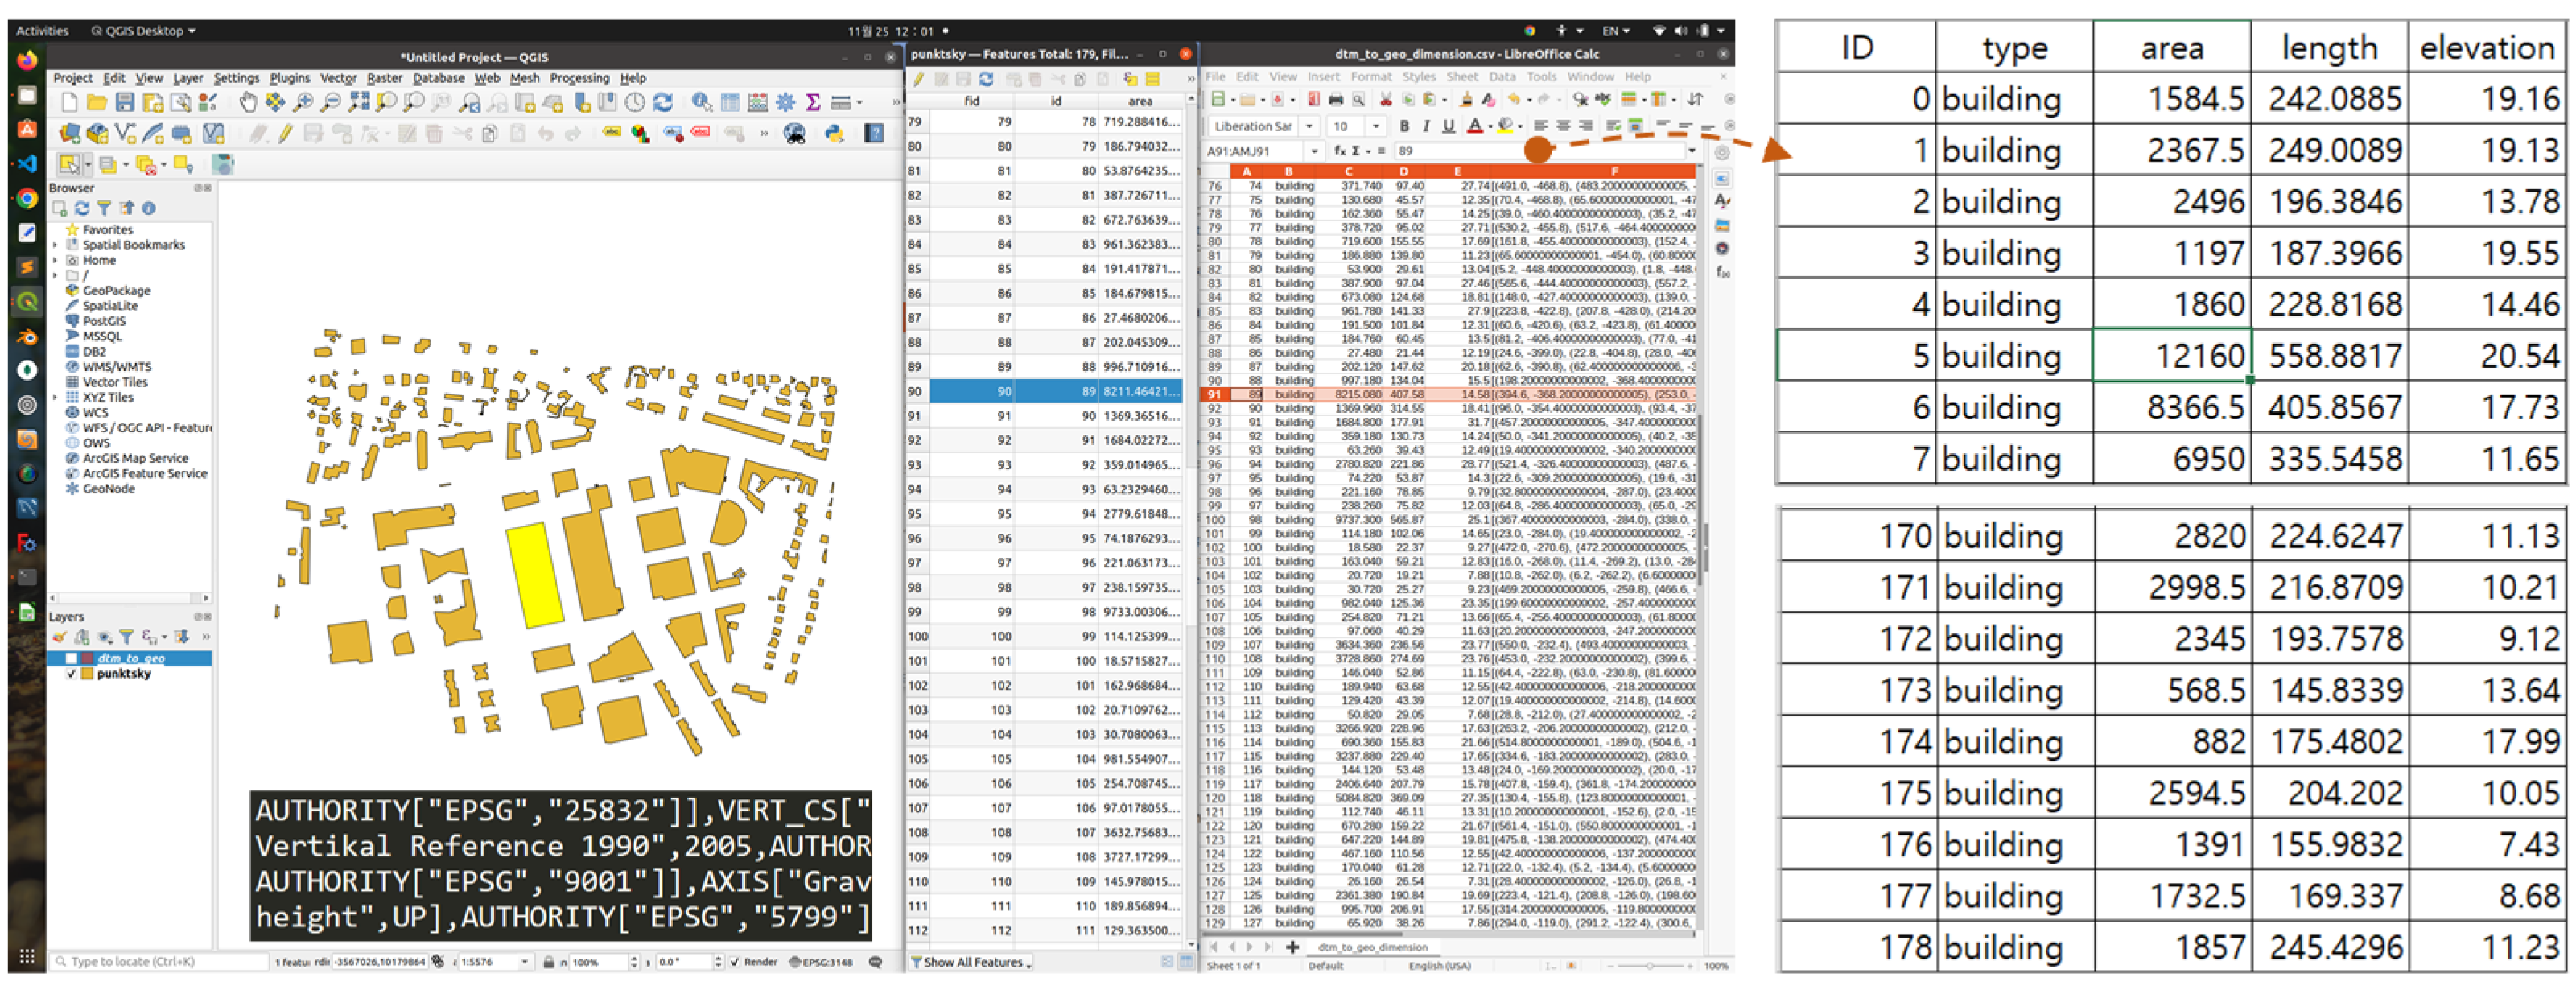This screenshot has width=2576, height=990.
Task: Toggle the Render checkbox in status bar
Action: (735, 963)
